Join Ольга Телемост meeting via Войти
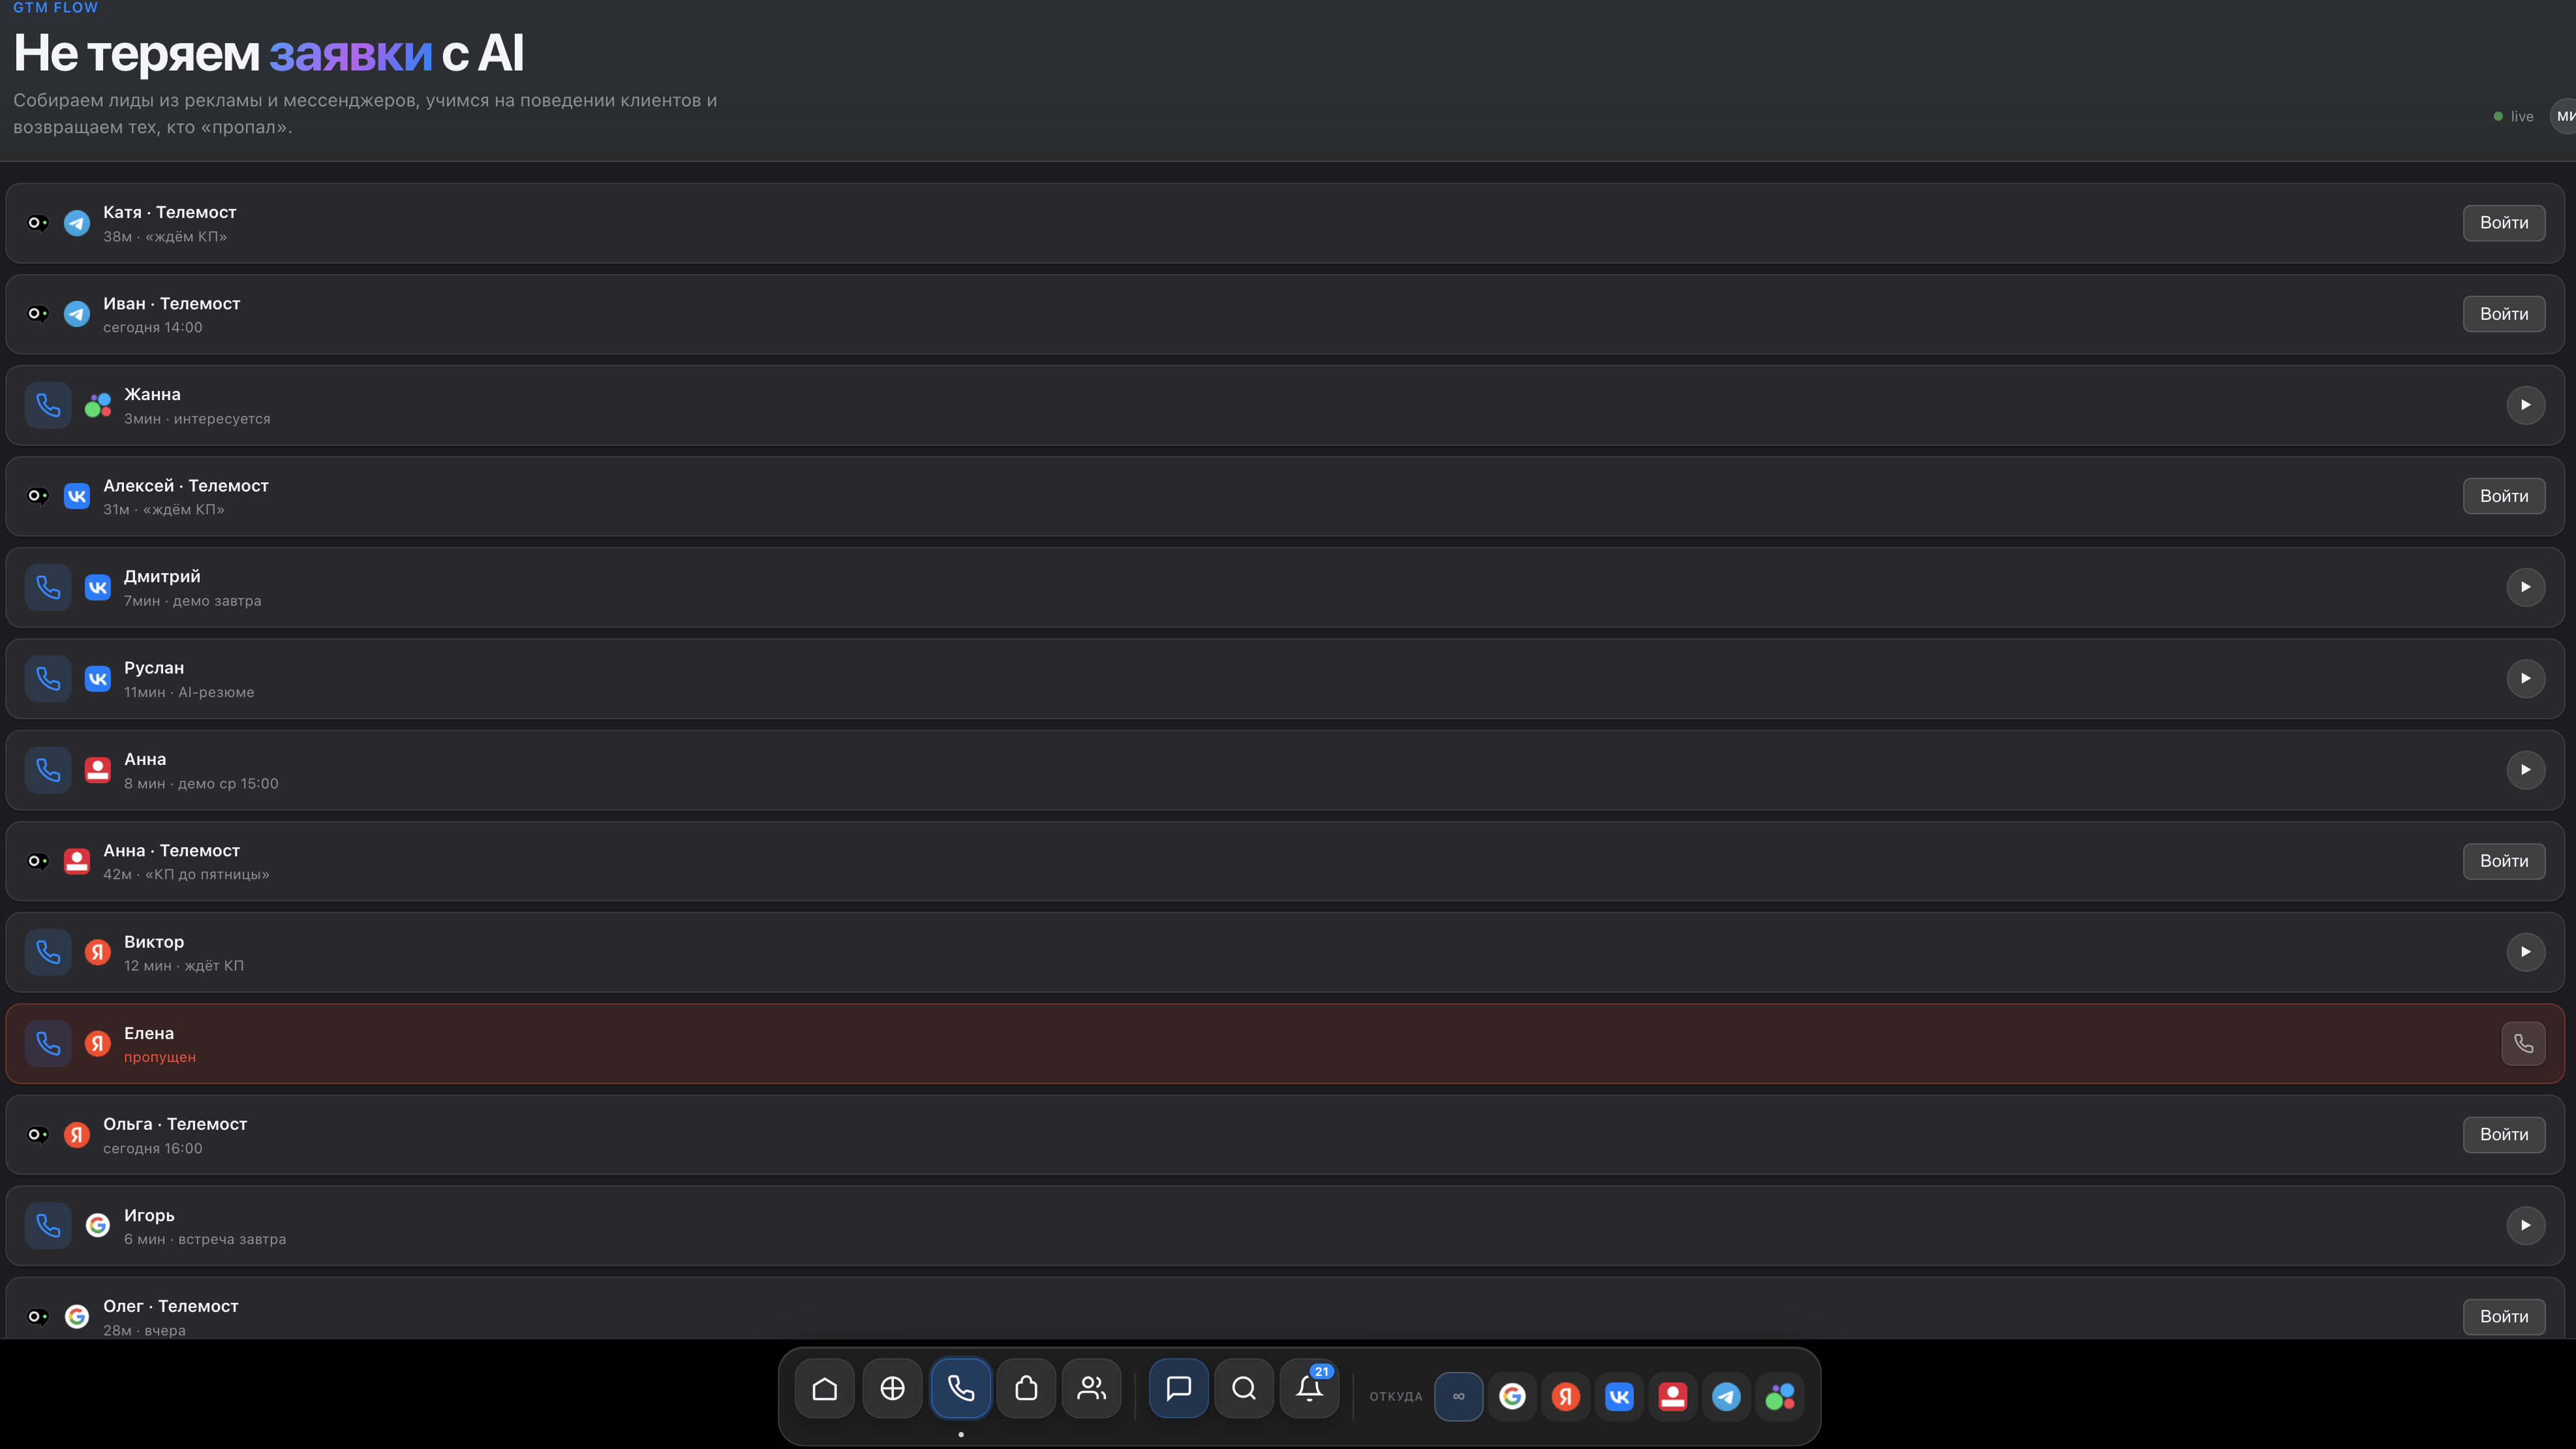2576x1449 pixels. coord(2504,1134)
